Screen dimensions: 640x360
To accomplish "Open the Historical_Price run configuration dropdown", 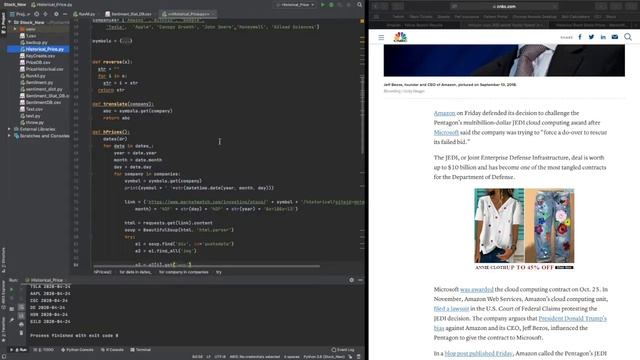I will pyautogui.click(x=296, y=4).
